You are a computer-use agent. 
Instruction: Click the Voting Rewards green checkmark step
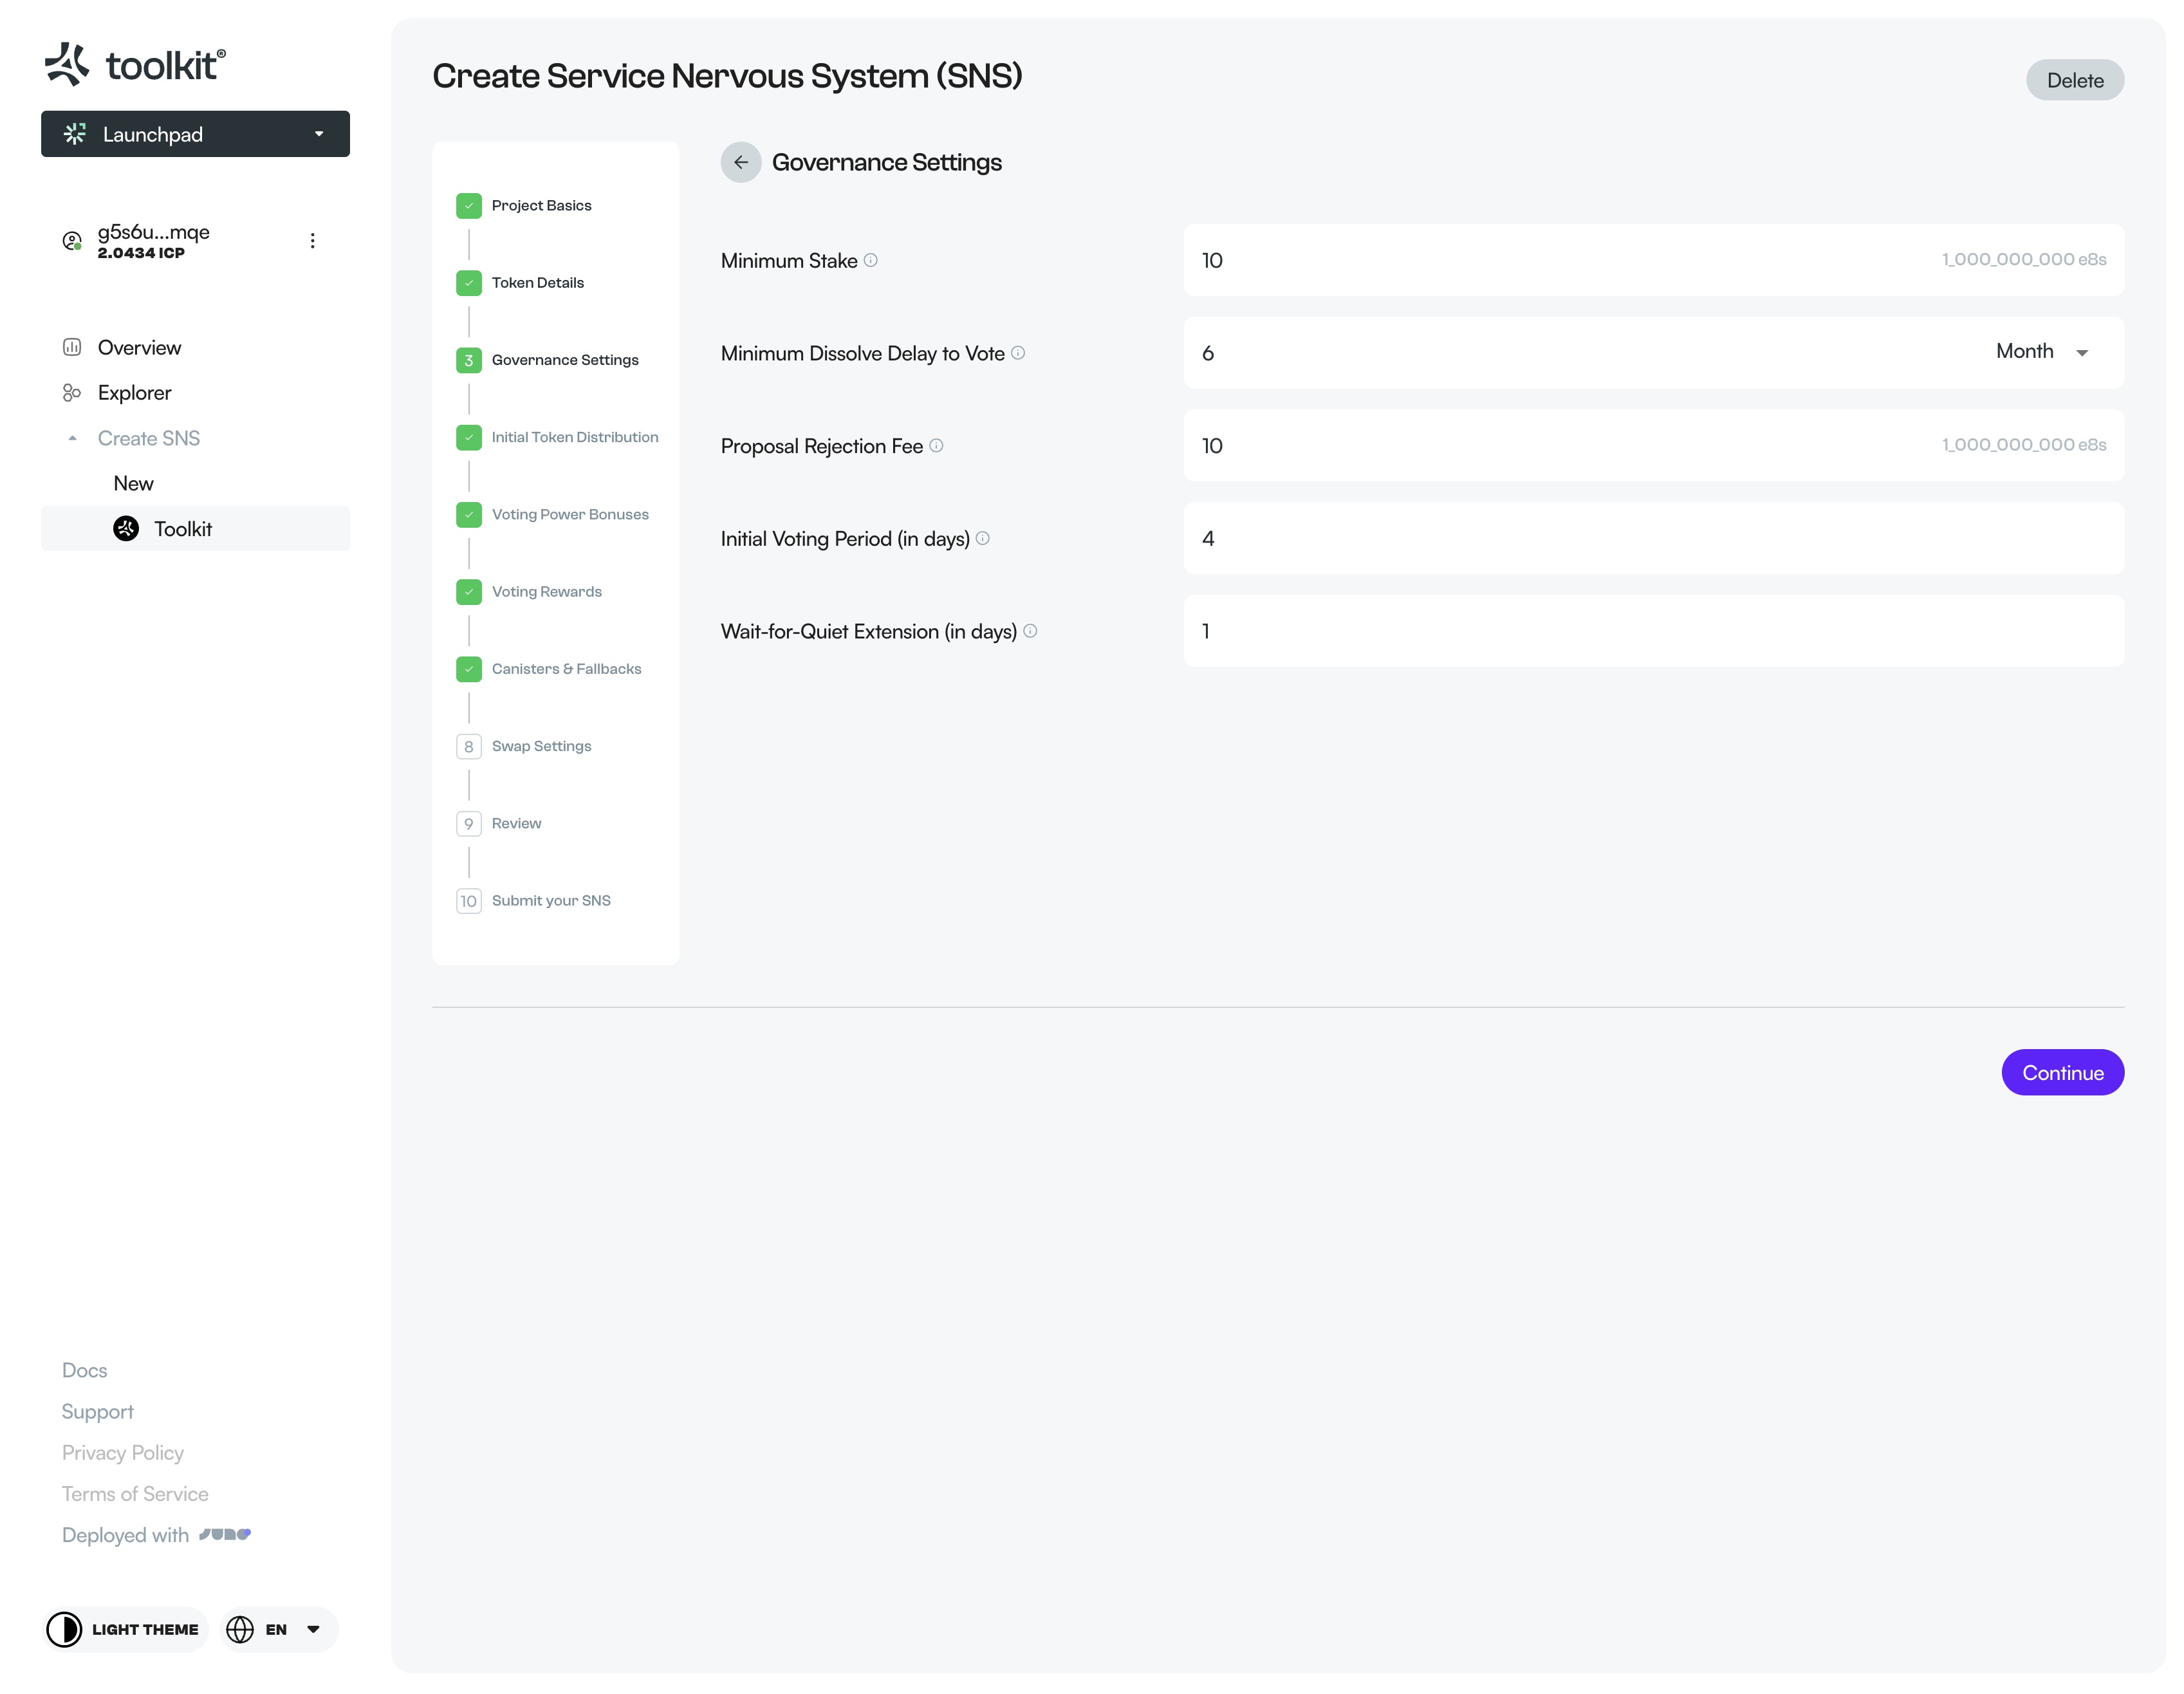click(x=469, y=592)
